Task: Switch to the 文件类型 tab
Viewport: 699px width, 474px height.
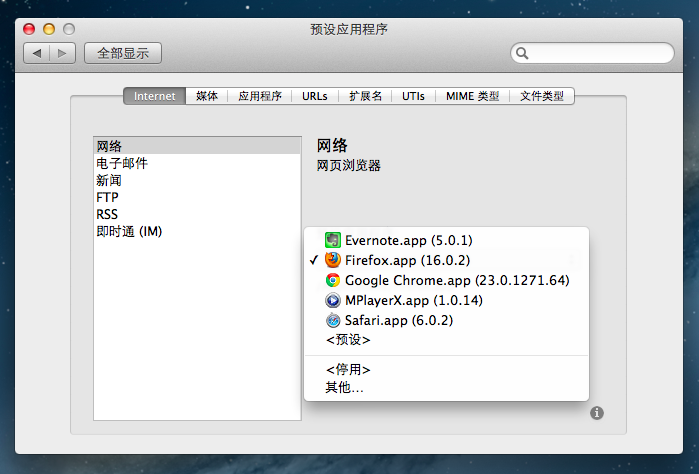Action: (x=542, y=96)
